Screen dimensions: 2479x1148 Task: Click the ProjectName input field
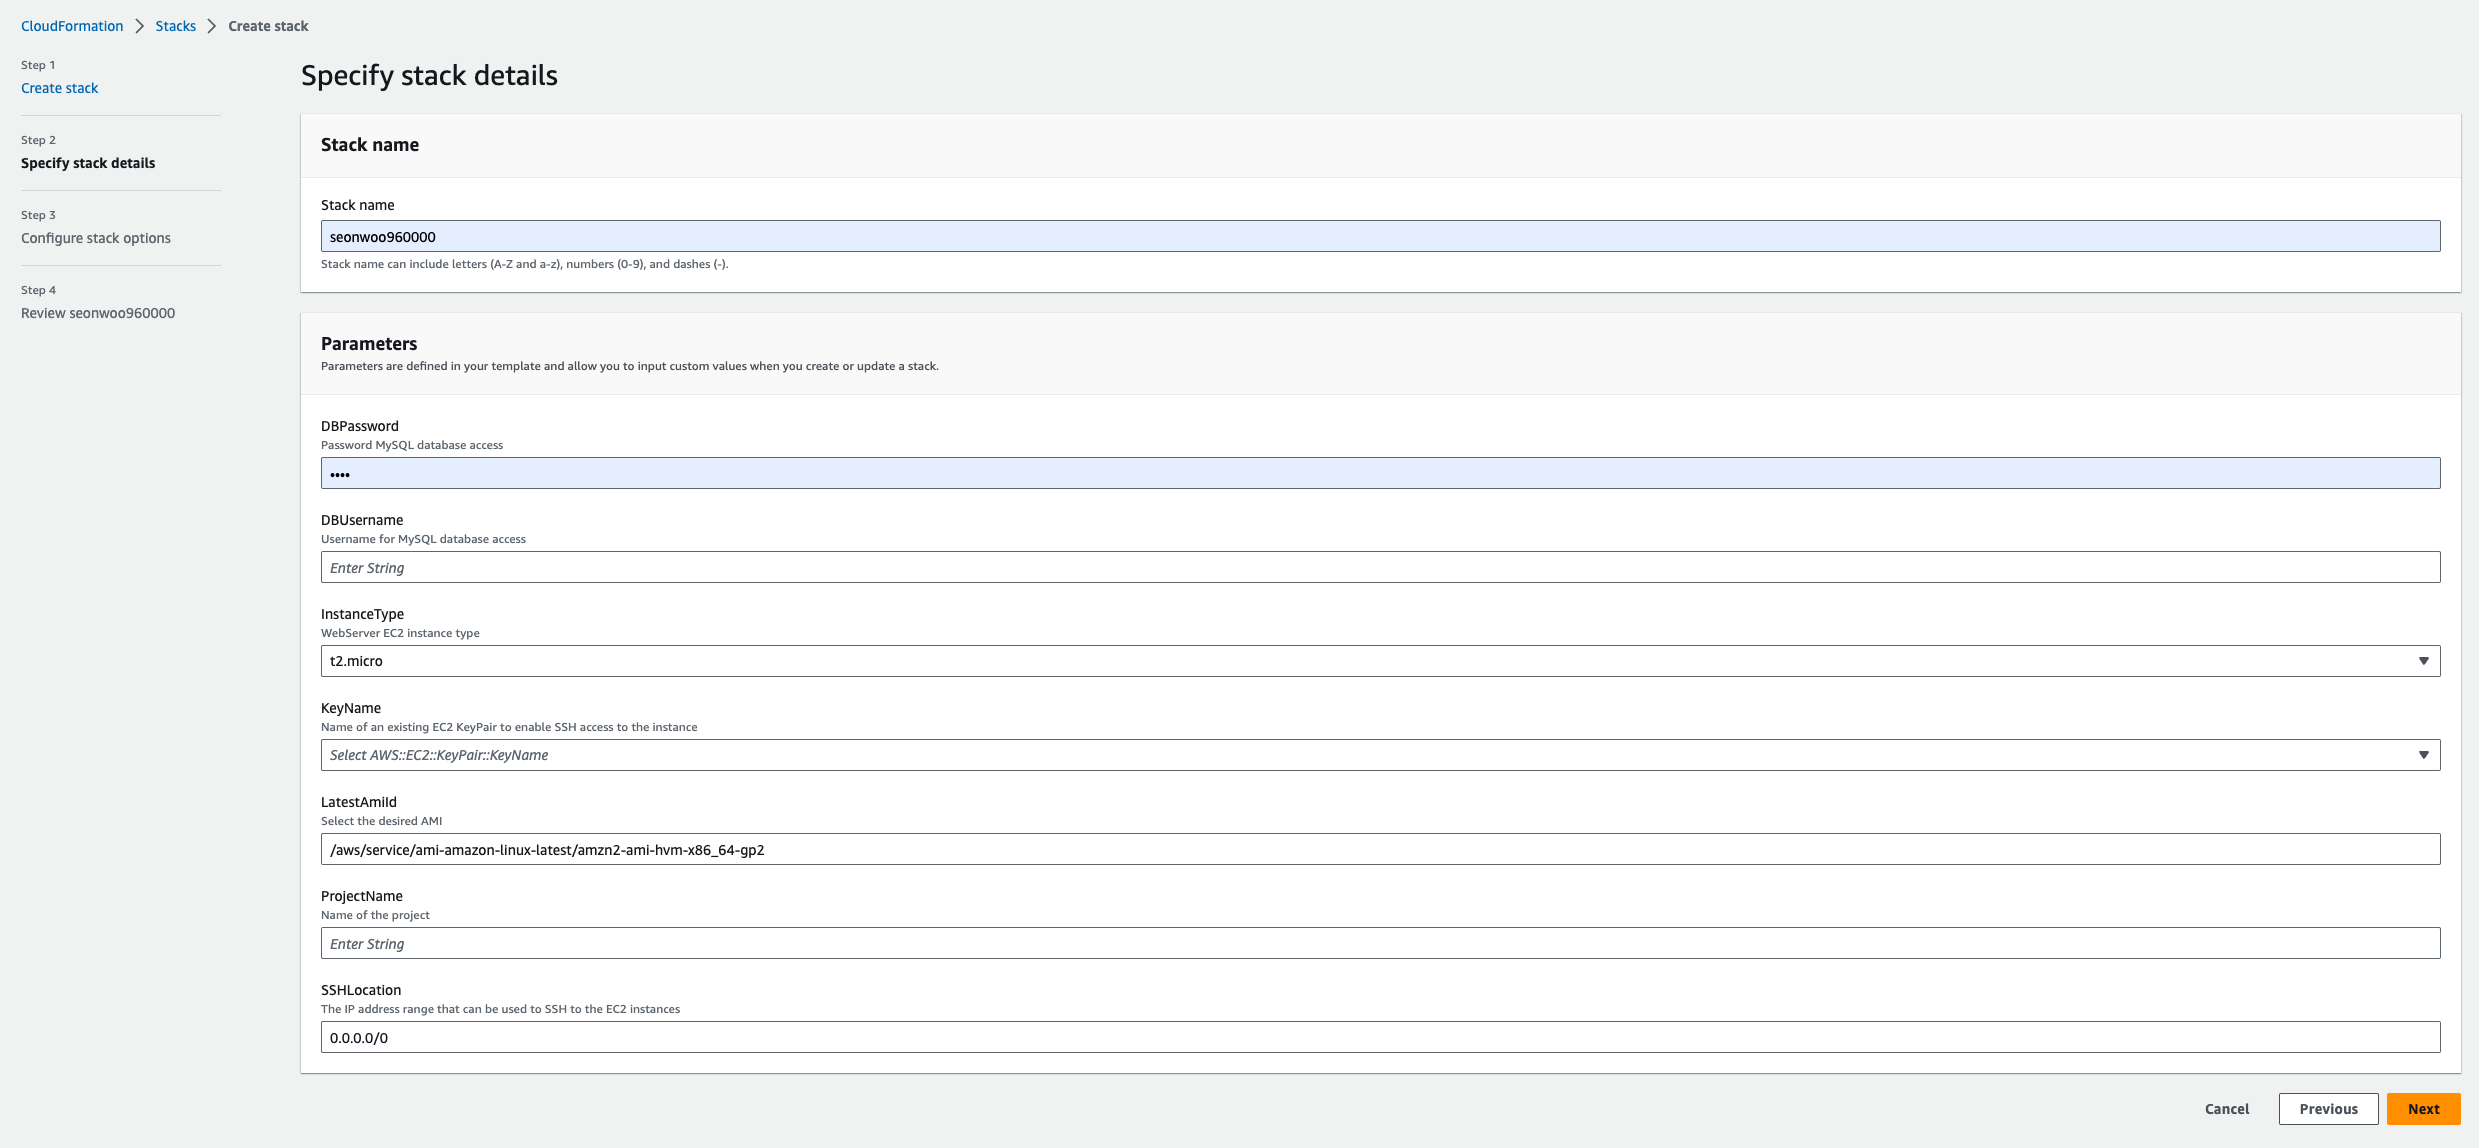tap(1380, 944)
